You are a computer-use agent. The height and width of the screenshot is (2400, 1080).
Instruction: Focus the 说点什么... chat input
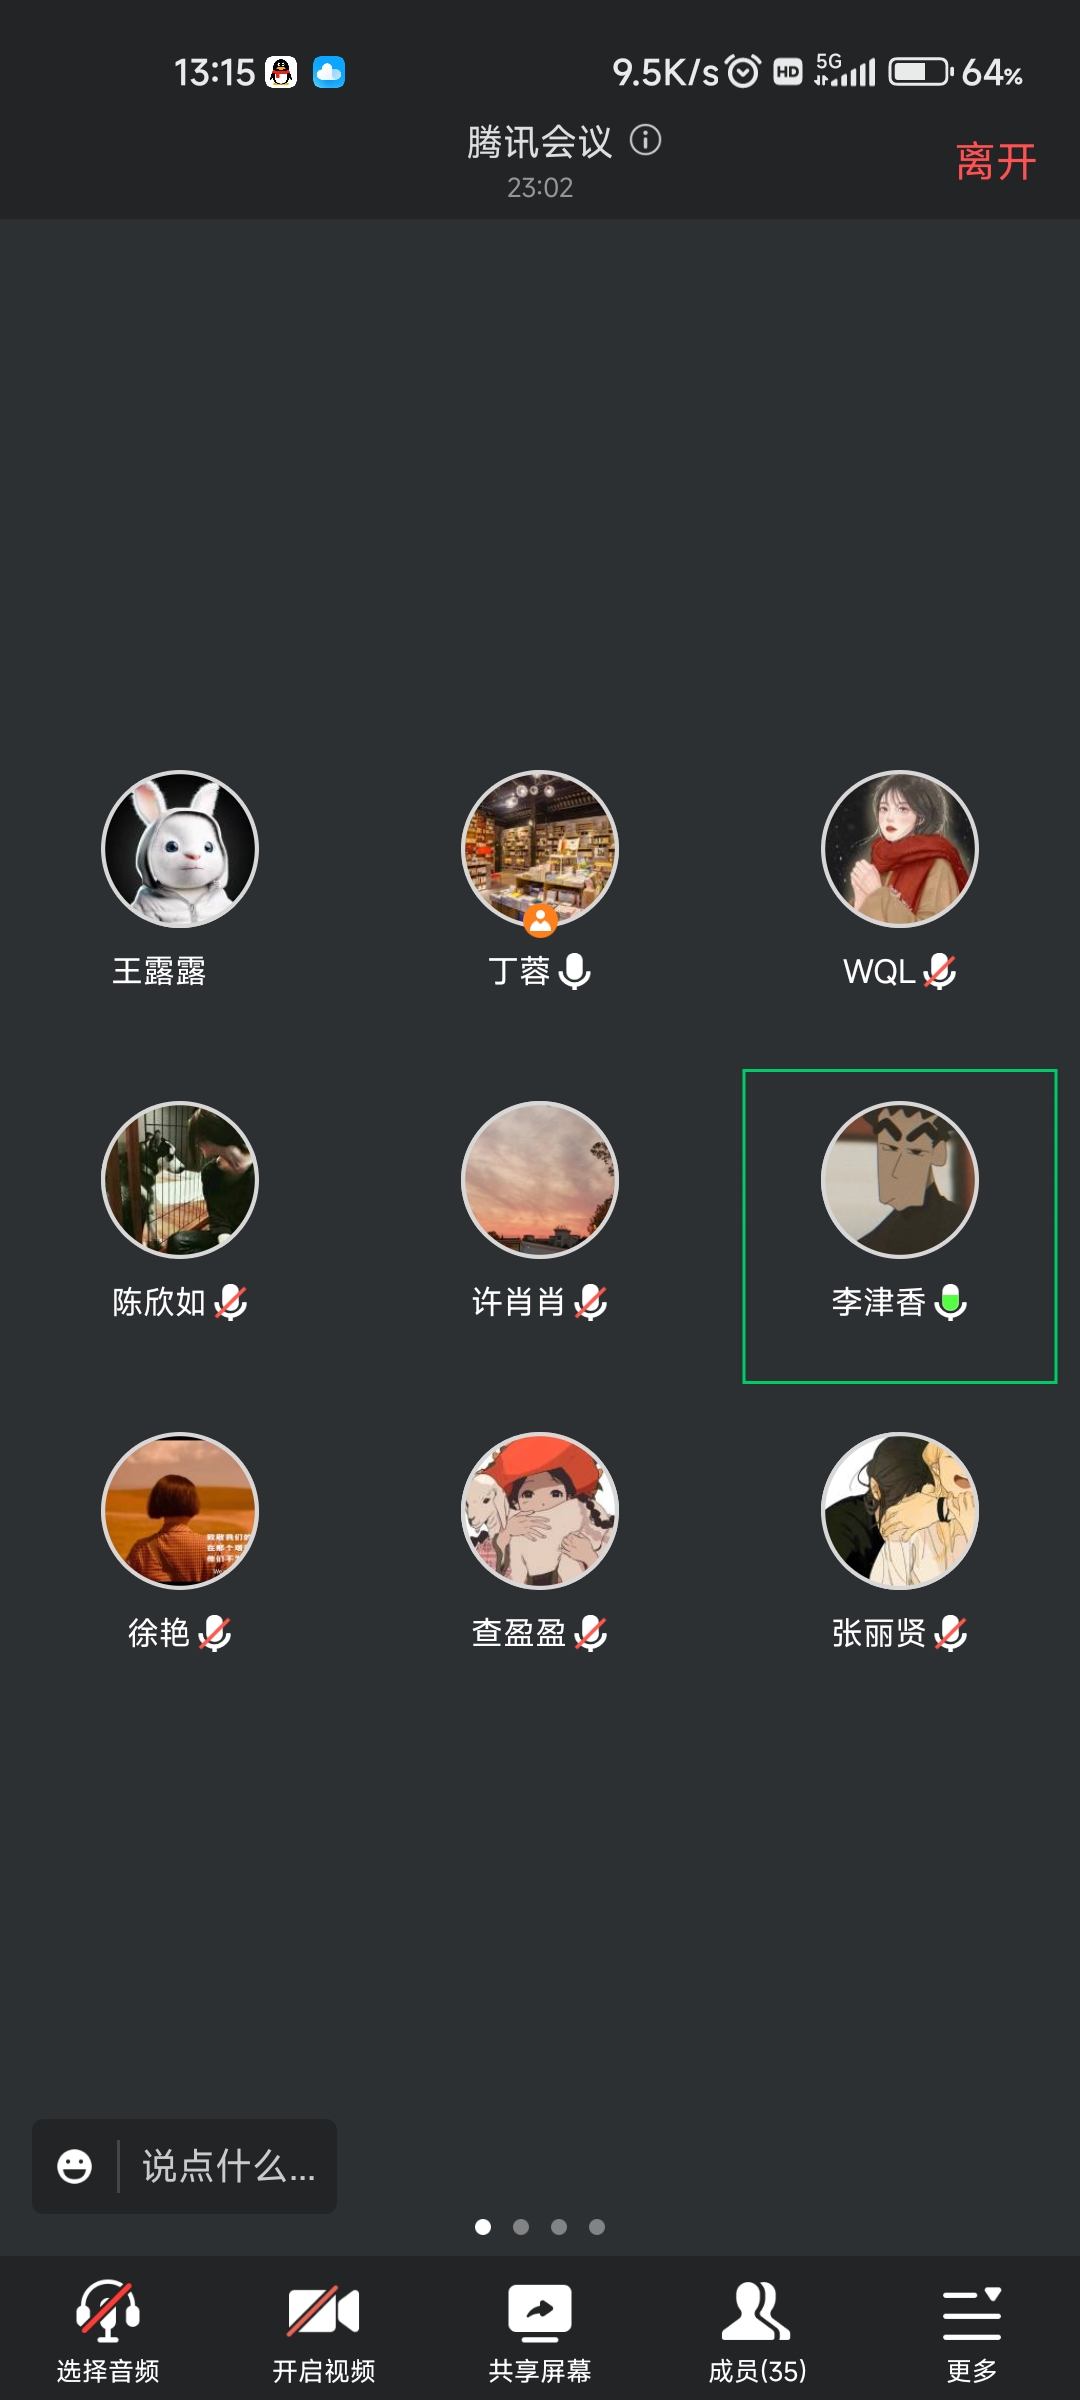[229, 2166]
